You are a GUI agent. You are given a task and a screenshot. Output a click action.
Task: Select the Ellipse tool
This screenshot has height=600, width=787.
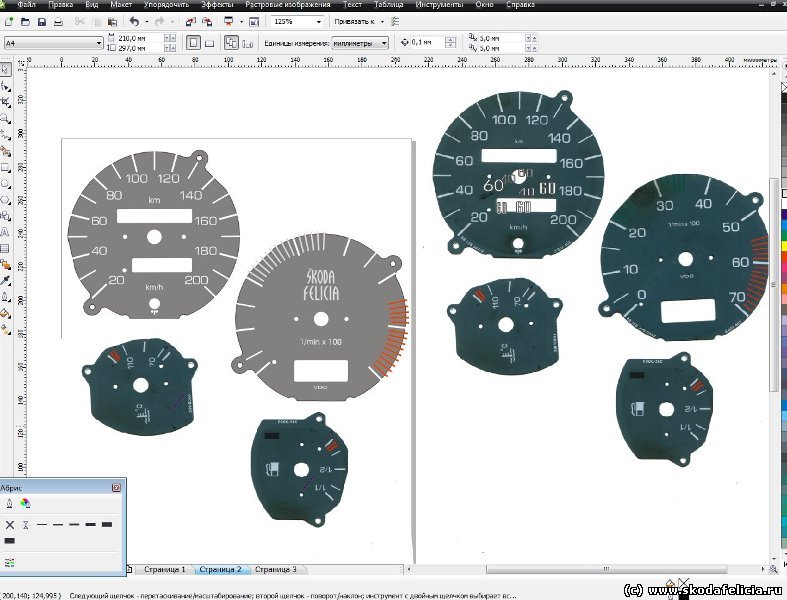(5, 184)
